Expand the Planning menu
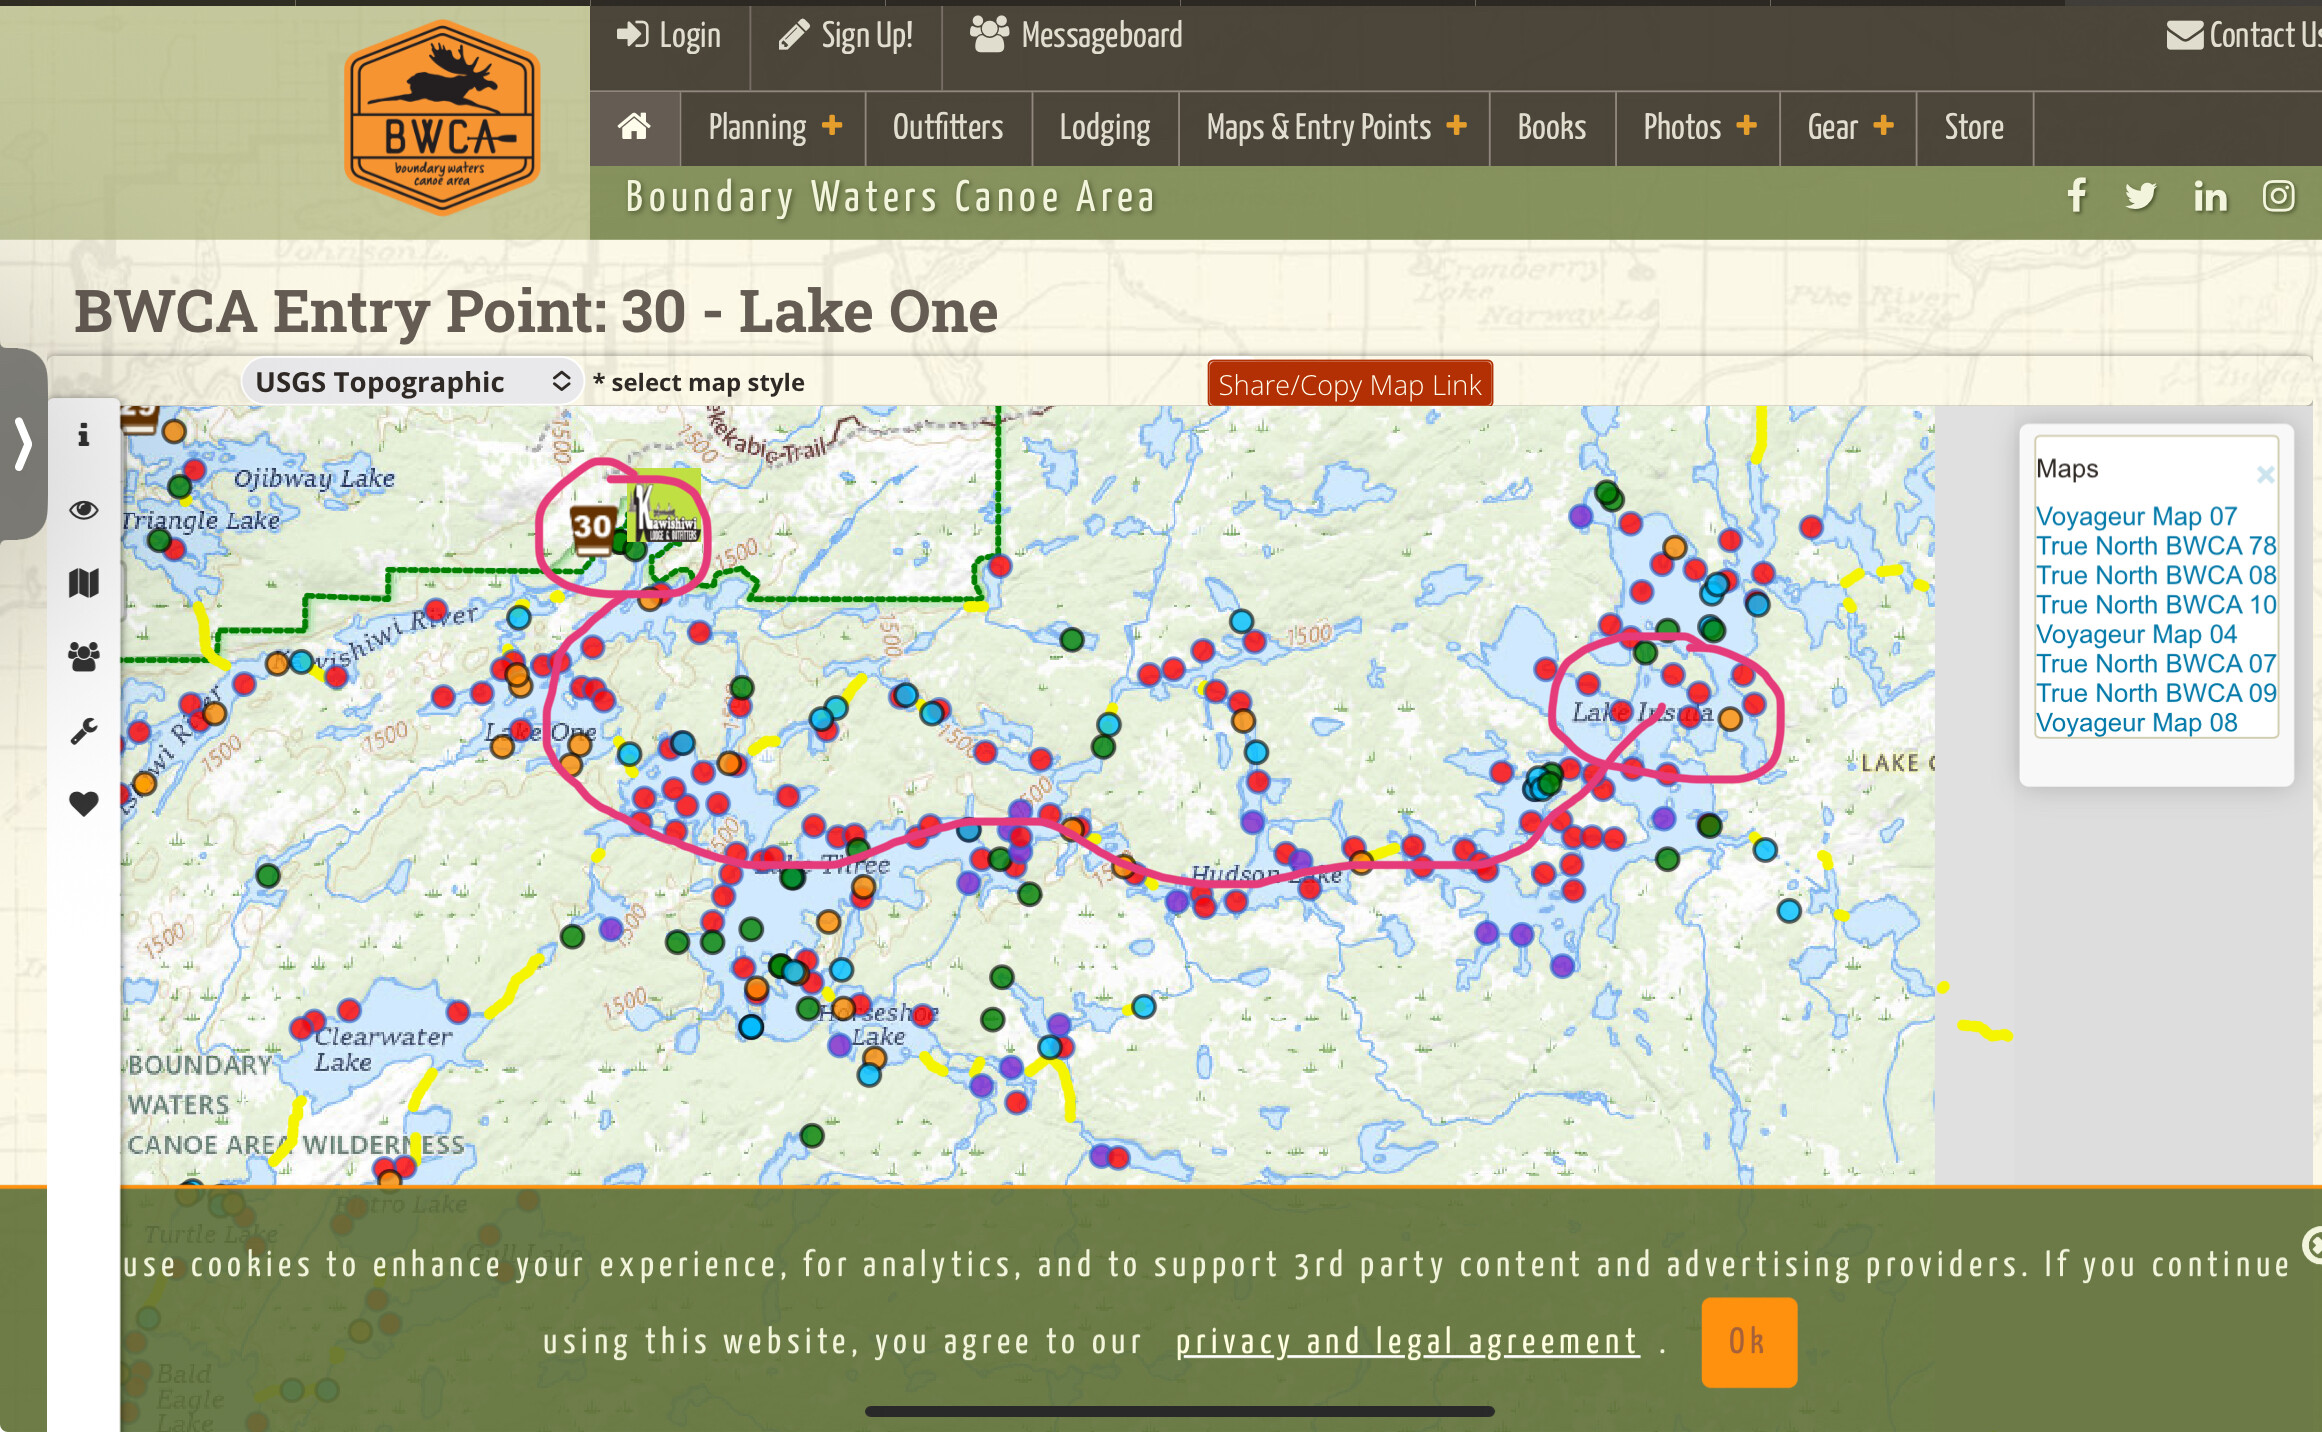2322x1432 pixels. tap(773, 128)
